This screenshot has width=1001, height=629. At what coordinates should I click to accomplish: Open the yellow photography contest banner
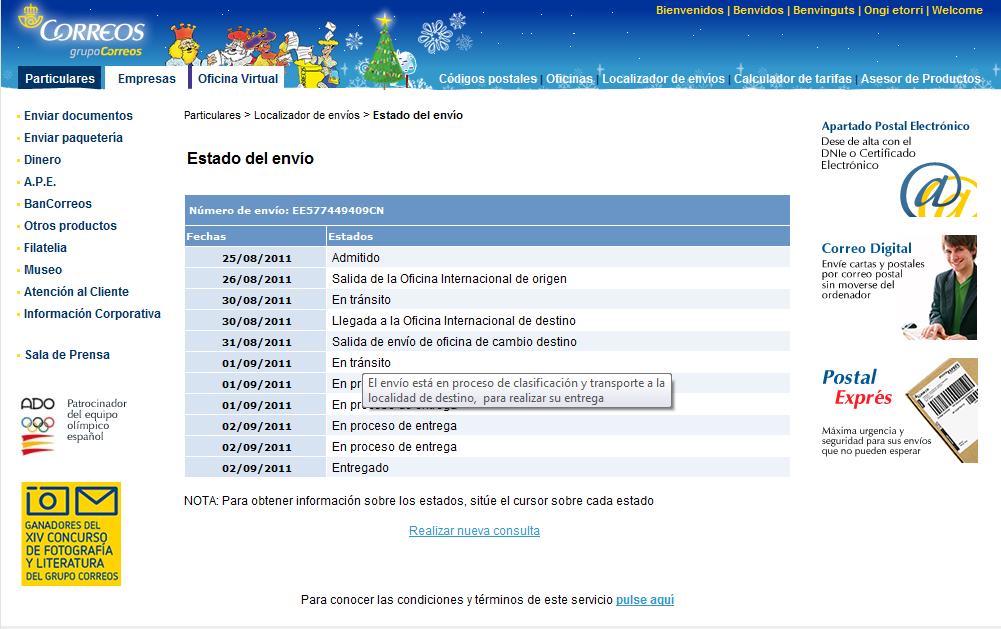click(71, 534)
